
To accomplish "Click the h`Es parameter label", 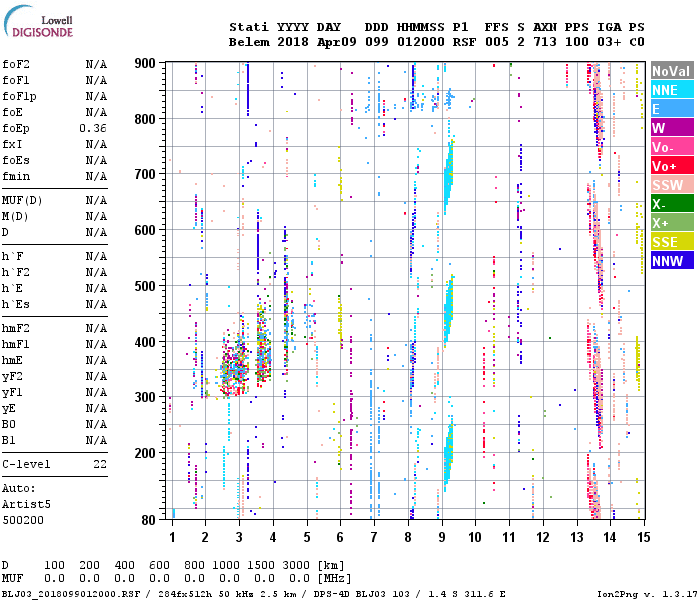I will pyautogui.click(x=16, y=304).
